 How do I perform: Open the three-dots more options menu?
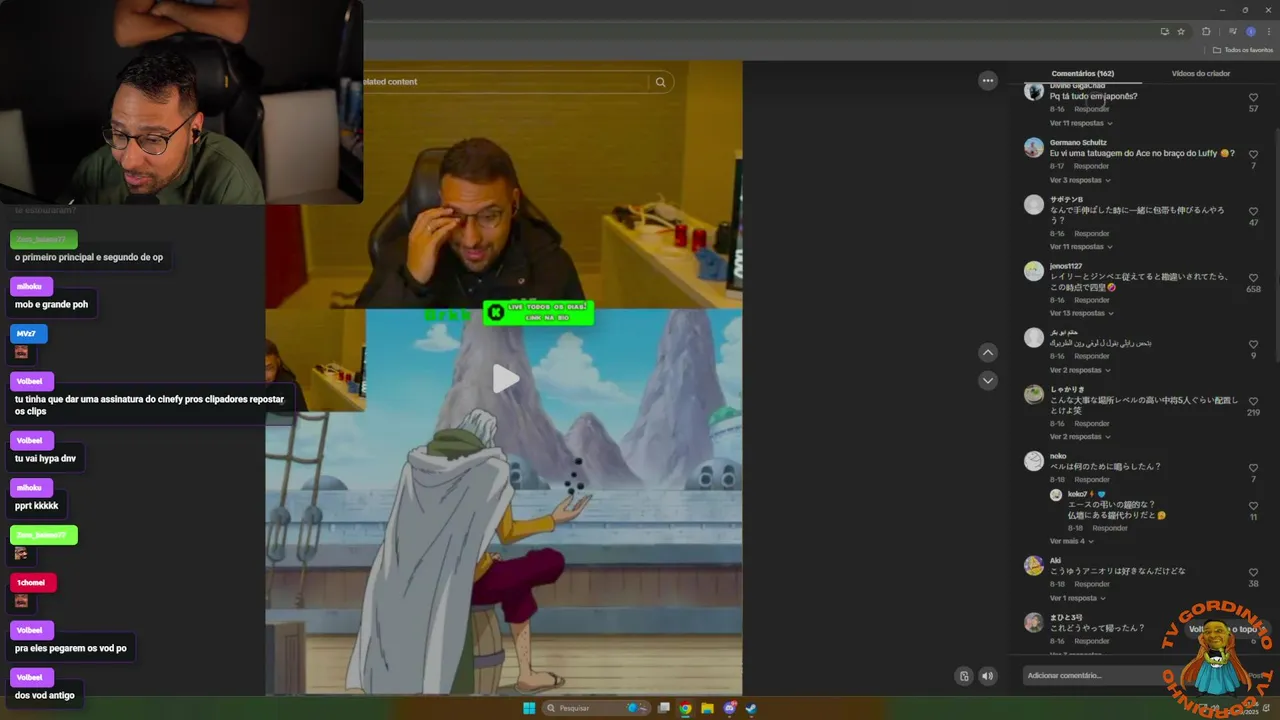click(x=988, y=81)
